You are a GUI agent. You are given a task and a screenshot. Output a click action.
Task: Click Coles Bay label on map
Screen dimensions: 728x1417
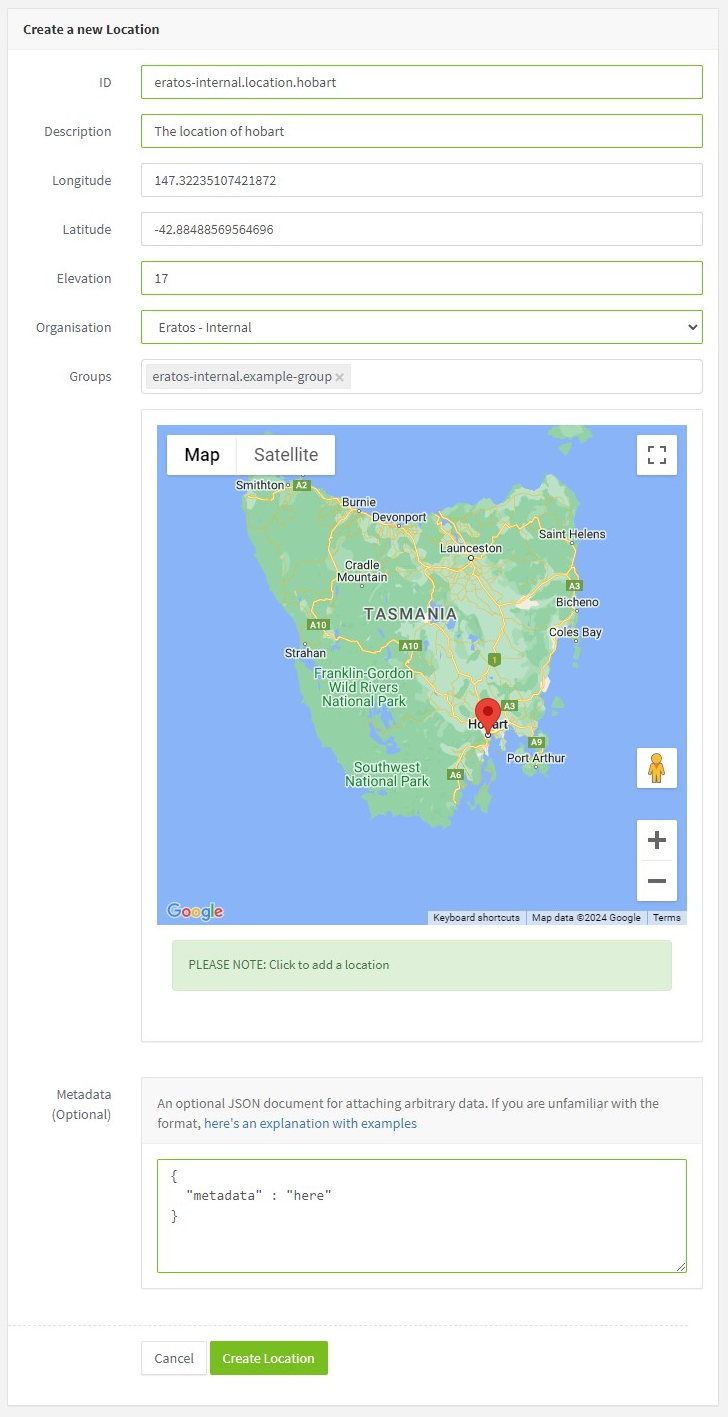click(x=576, y=632)
